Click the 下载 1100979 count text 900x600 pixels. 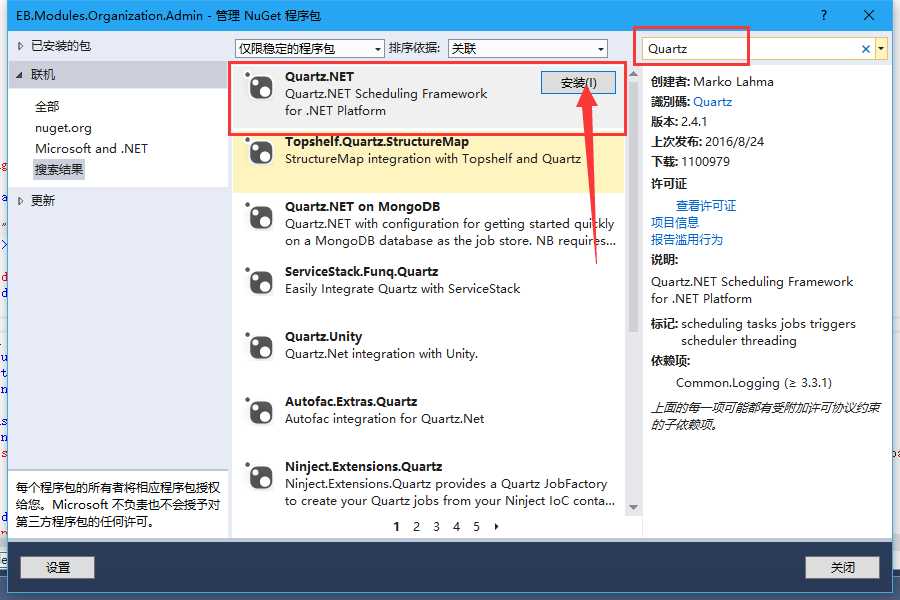(690, 162)
